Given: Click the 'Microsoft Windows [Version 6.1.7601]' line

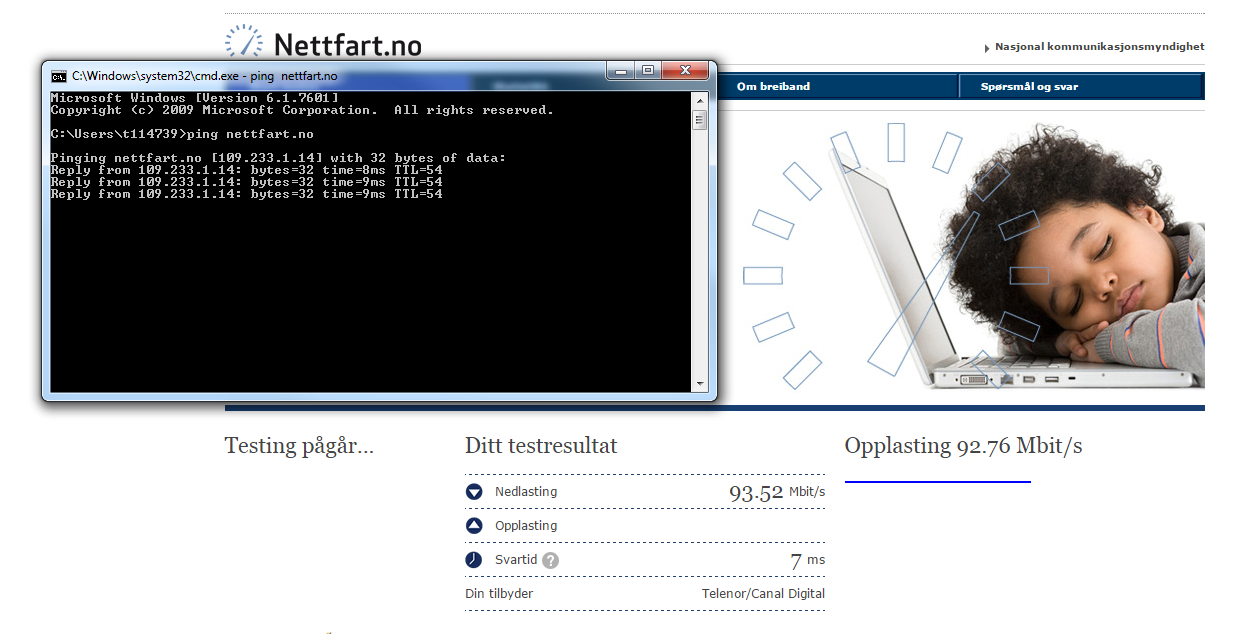Looking at the screenshot, I should pos(194,98).
